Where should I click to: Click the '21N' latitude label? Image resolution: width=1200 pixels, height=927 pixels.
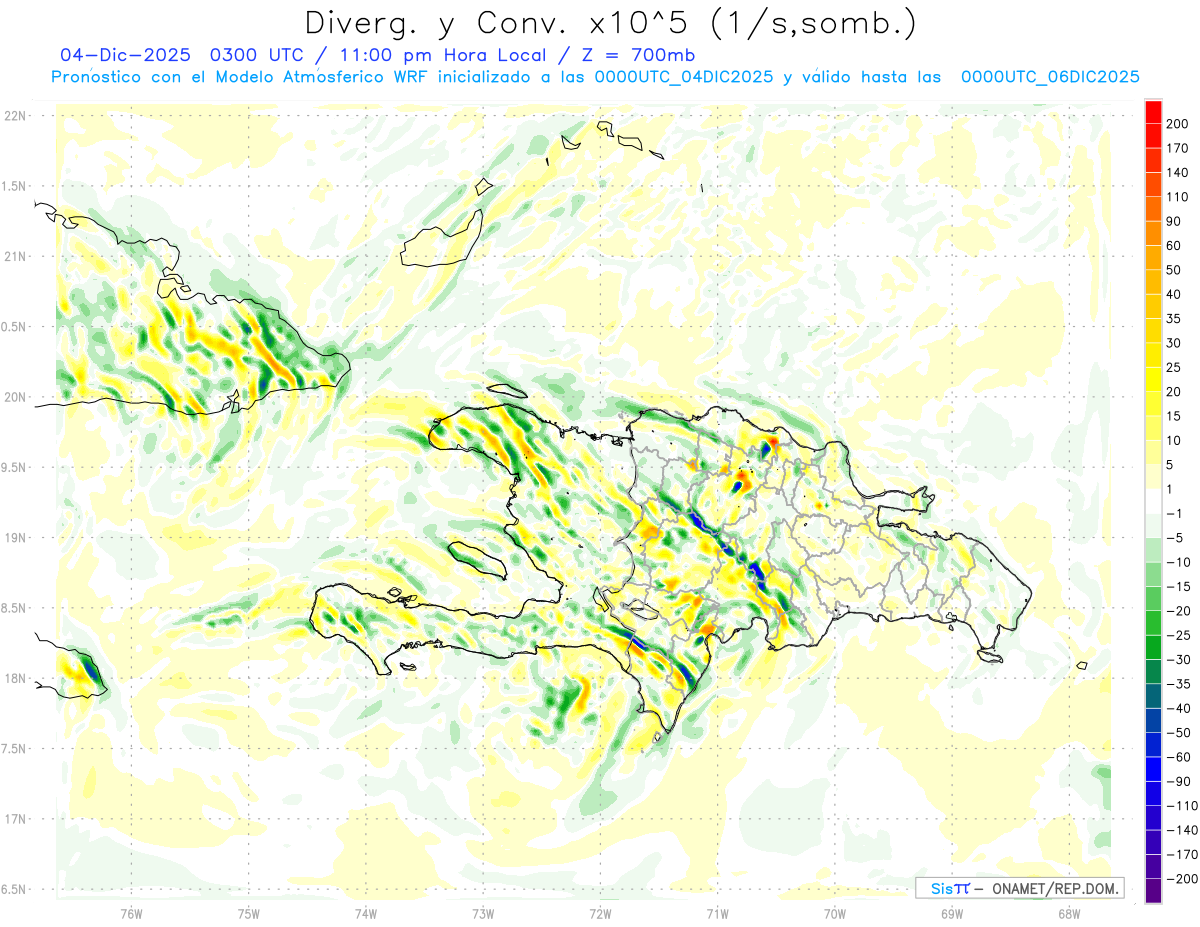[16, 257]
